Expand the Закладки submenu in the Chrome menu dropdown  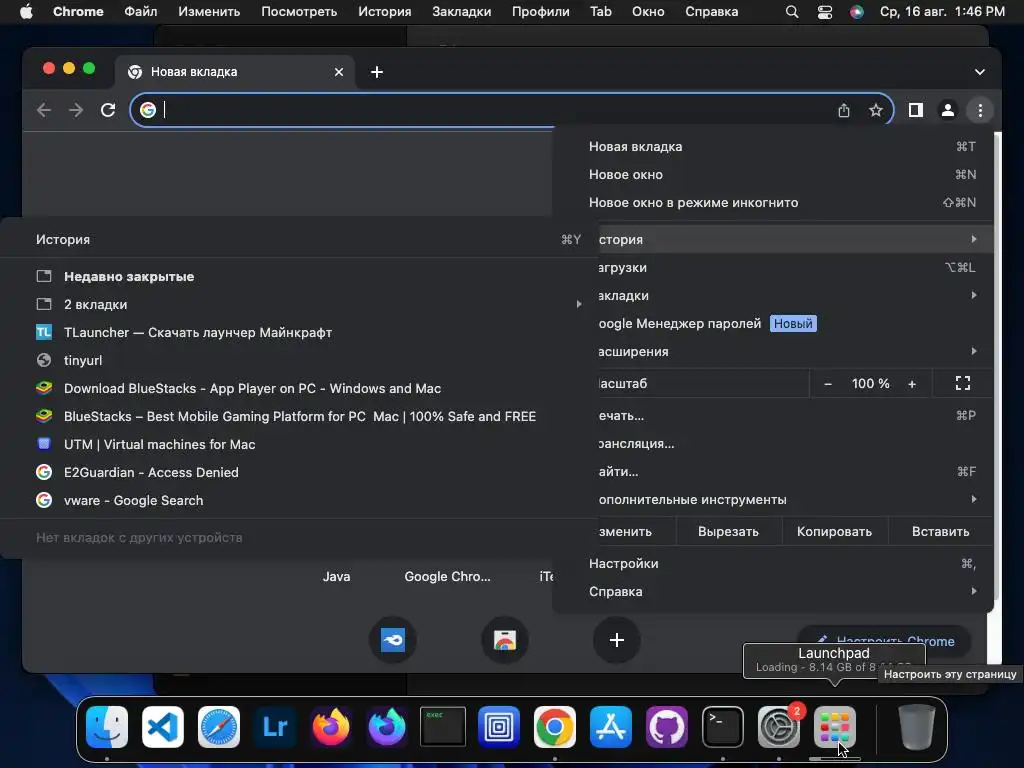pos(795,296)
